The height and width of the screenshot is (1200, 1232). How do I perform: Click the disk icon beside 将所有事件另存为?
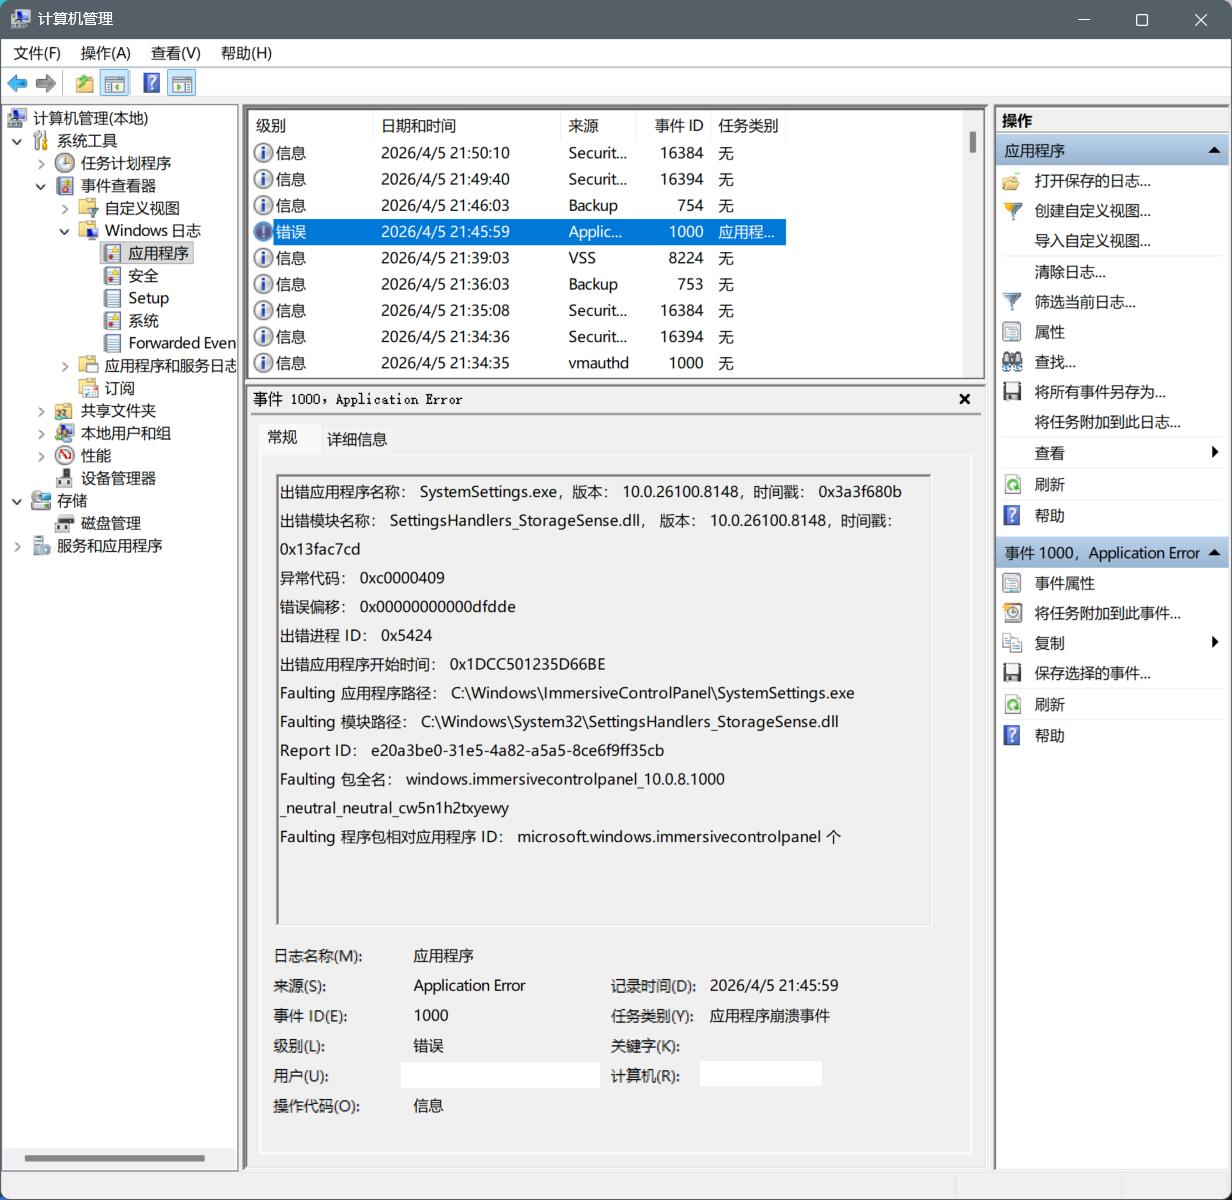(x=1012, y=392)
